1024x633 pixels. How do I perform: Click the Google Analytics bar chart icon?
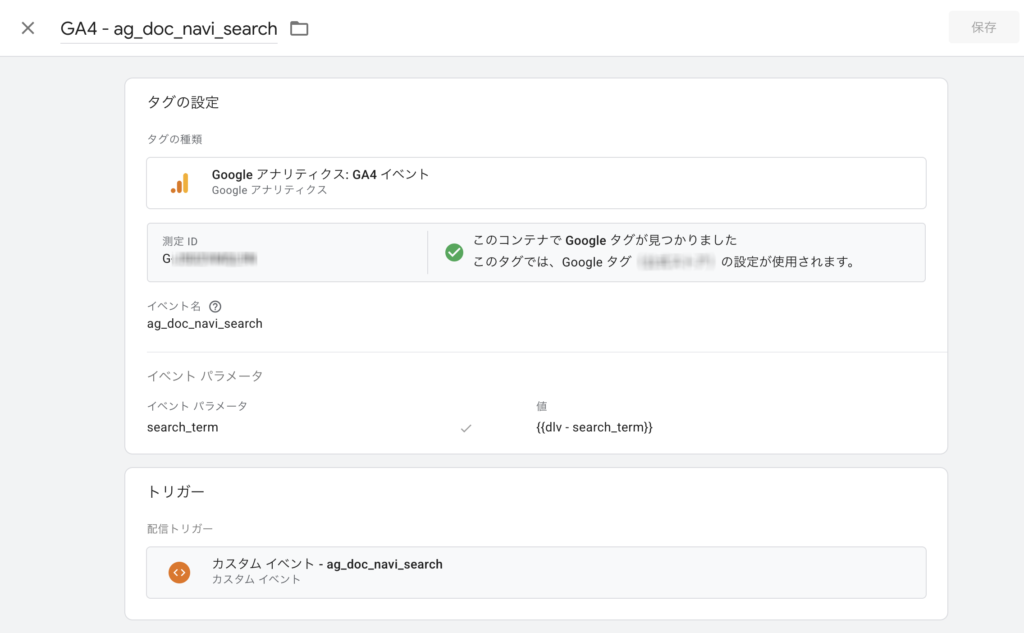click(179, 183)
